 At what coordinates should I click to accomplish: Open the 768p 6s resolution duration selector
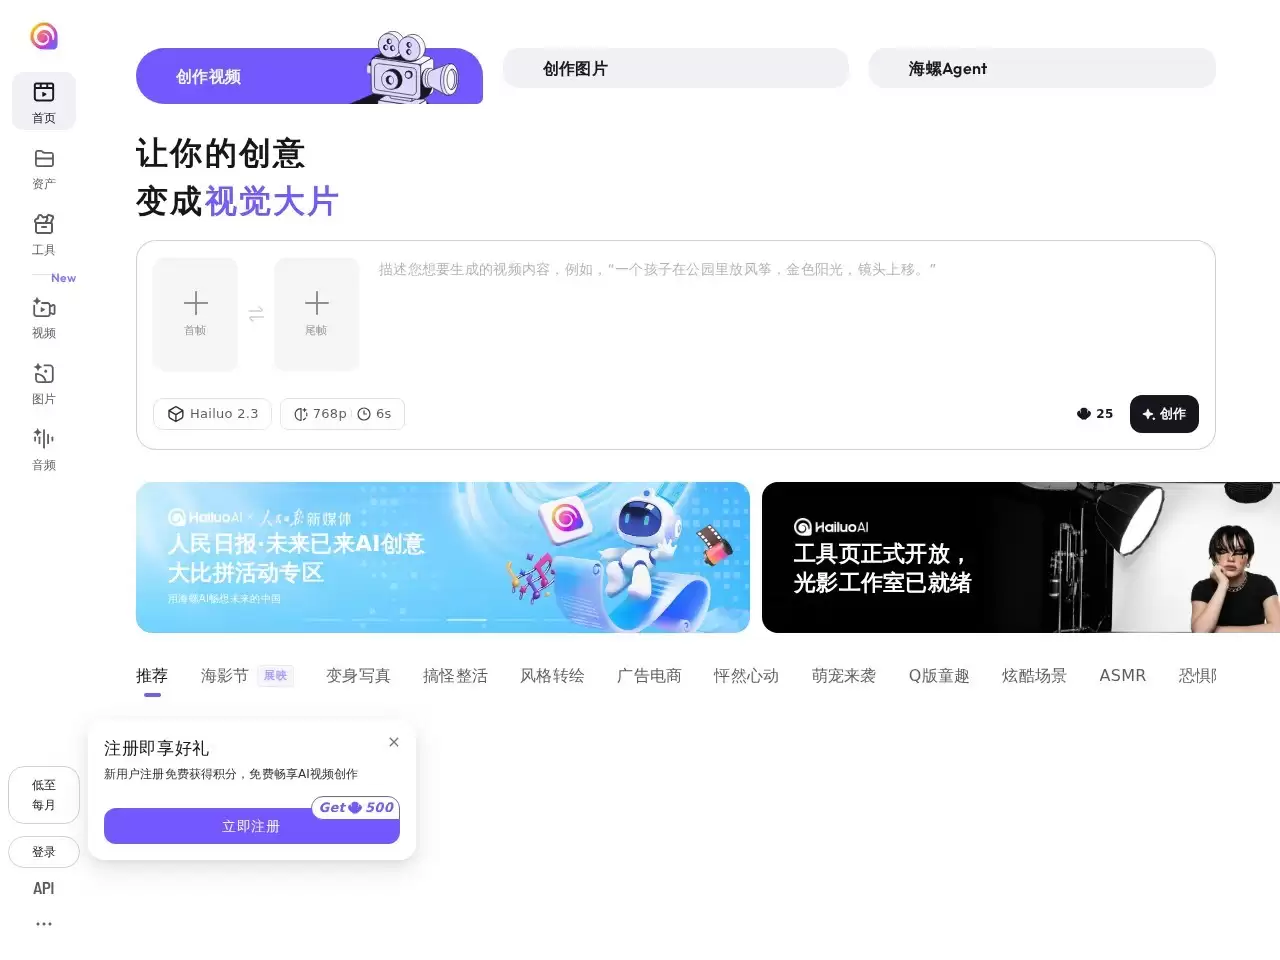point(342,414)
